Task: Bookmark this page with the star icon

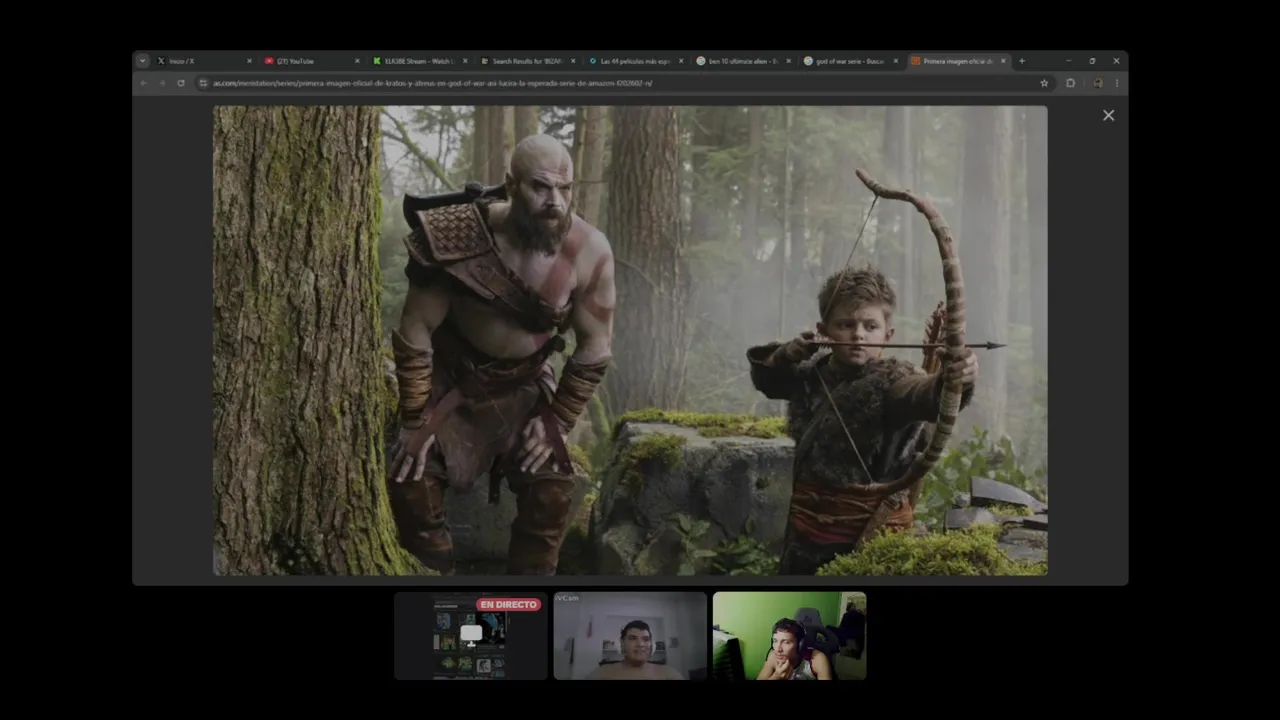Action: (x=1044, y=83)
